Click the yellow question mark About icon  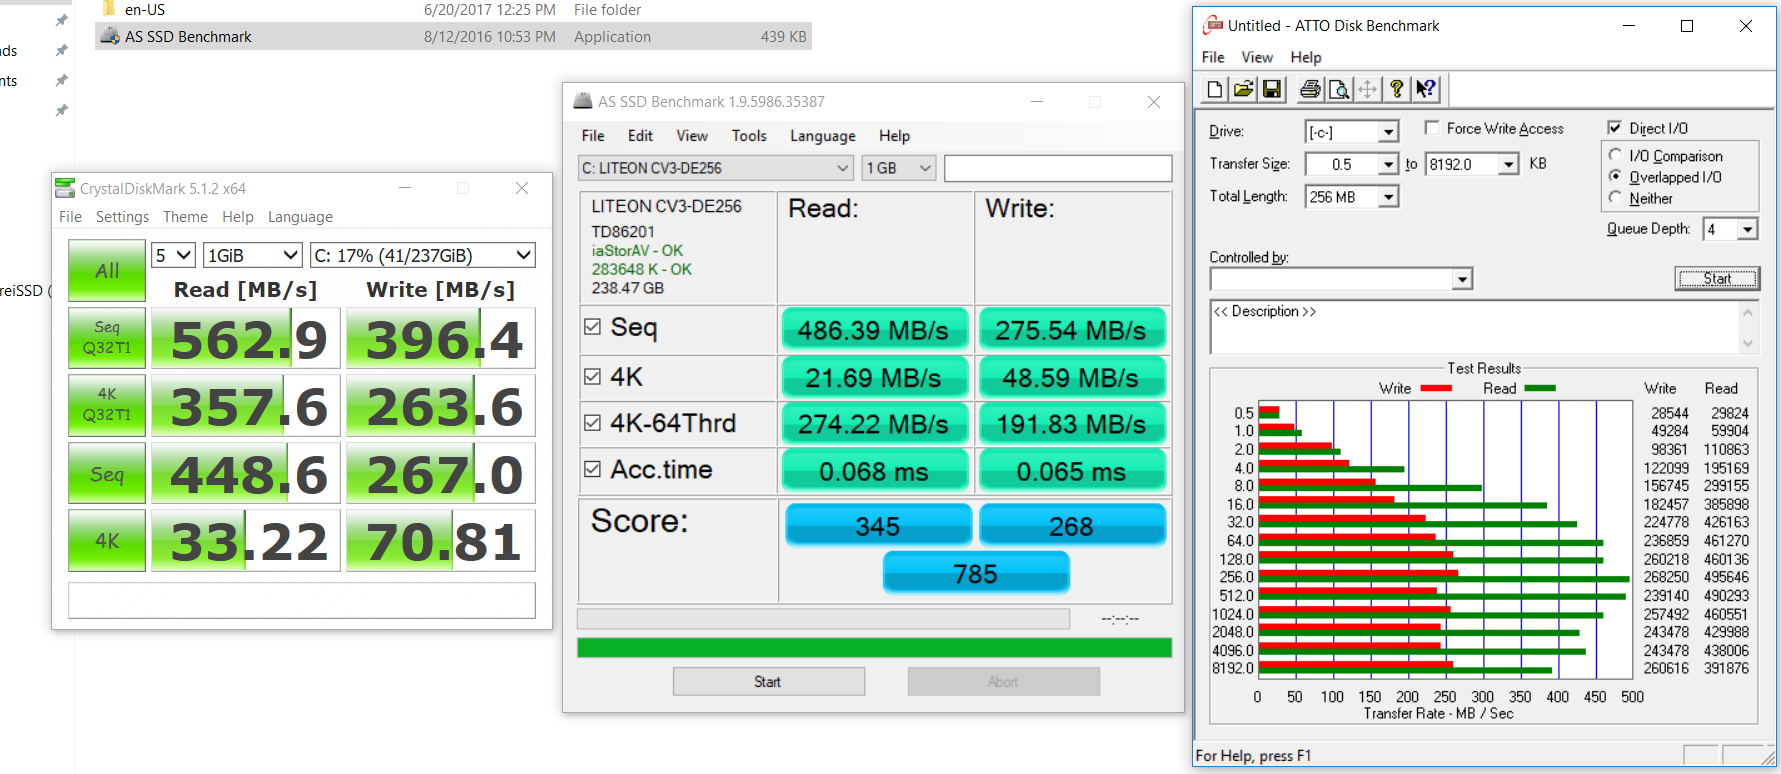[x=1397, y=89]
